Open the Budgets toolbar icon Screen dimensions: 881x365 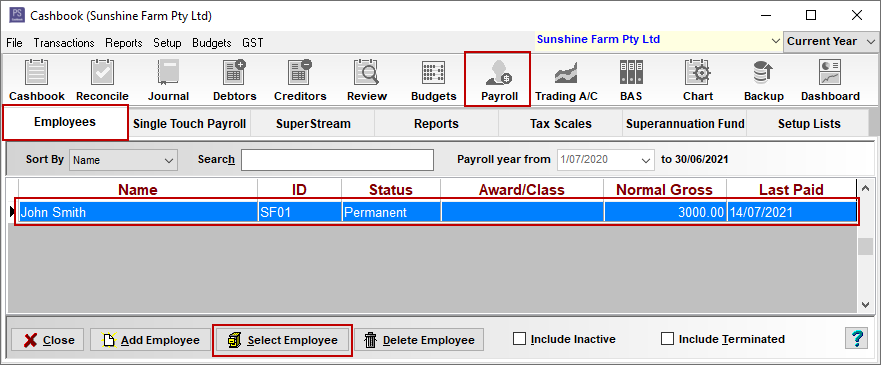pyautogui.click(x=433, y=80)
